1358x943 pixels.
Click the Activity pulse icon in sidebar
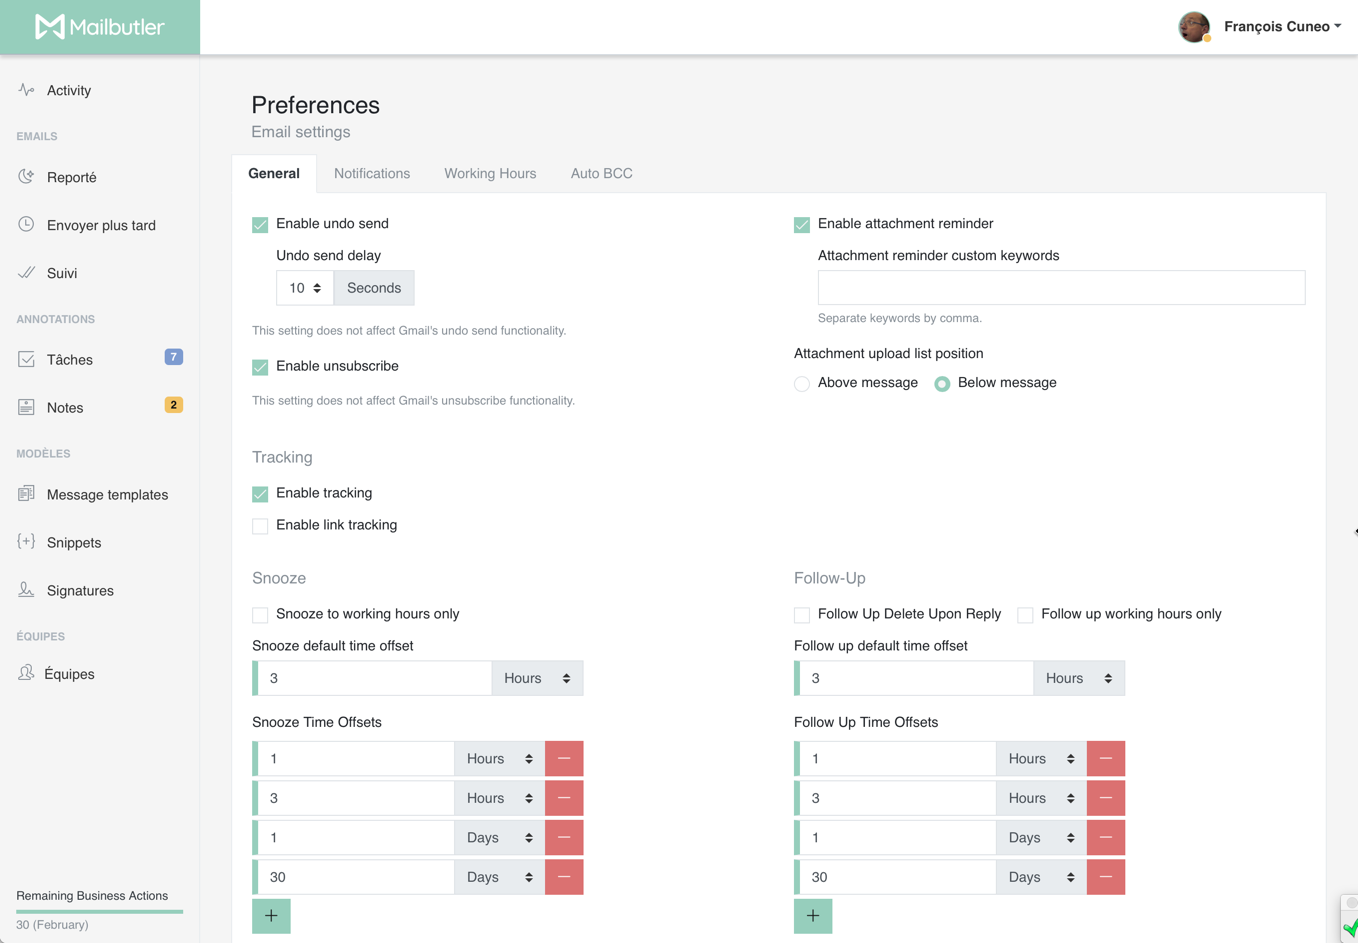26,90
